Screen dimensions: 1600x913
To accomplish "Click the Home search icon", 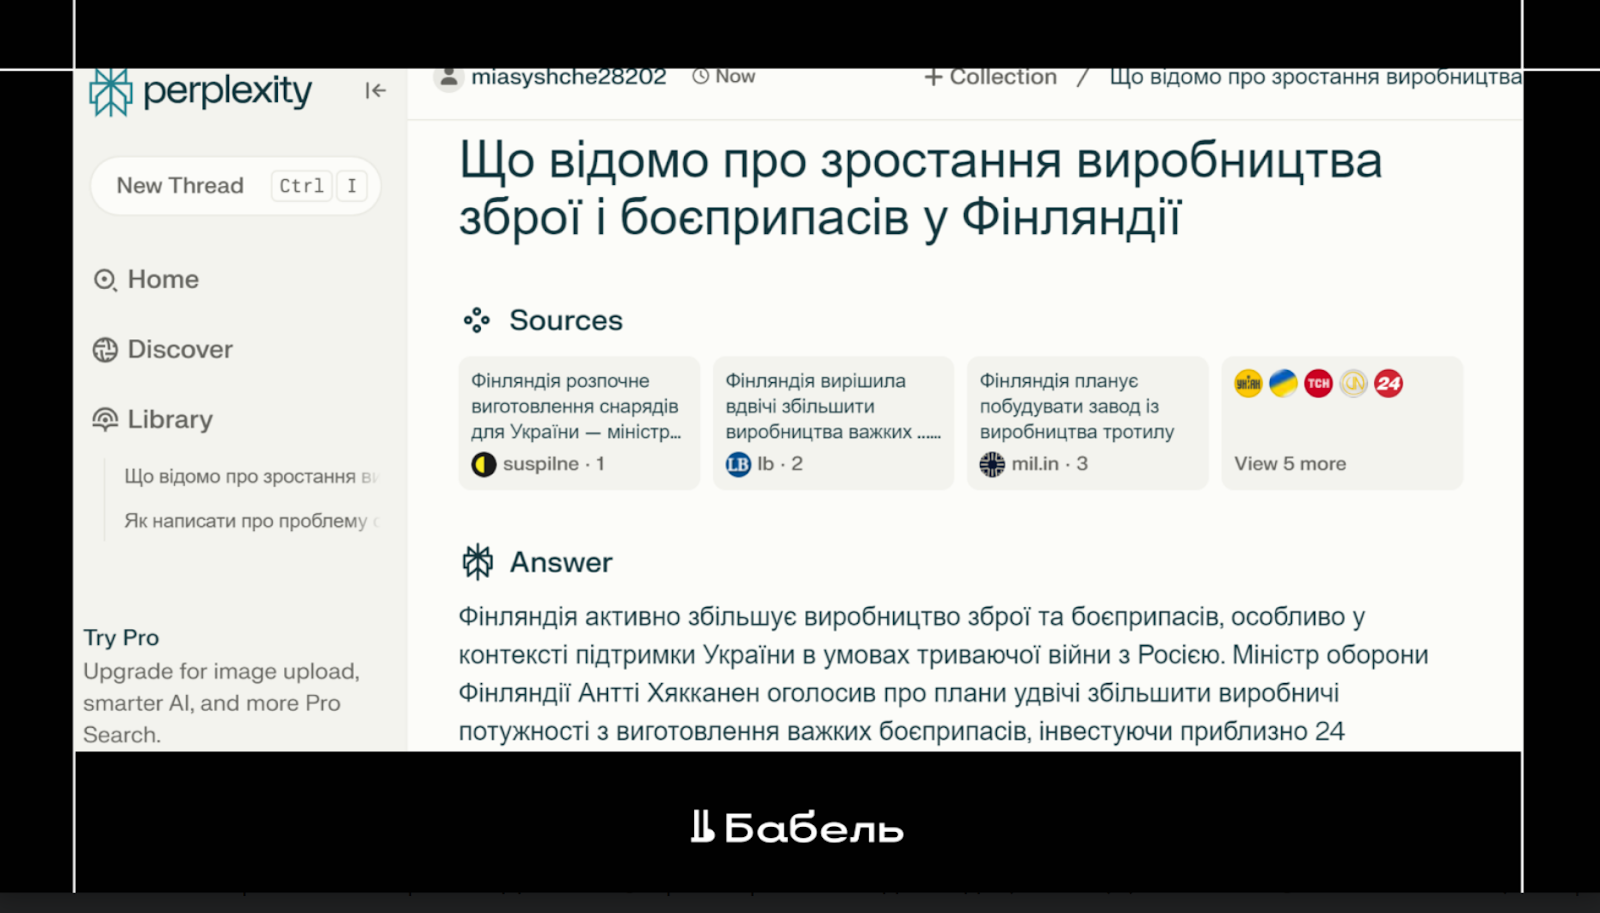I will [x=105, y=280].
